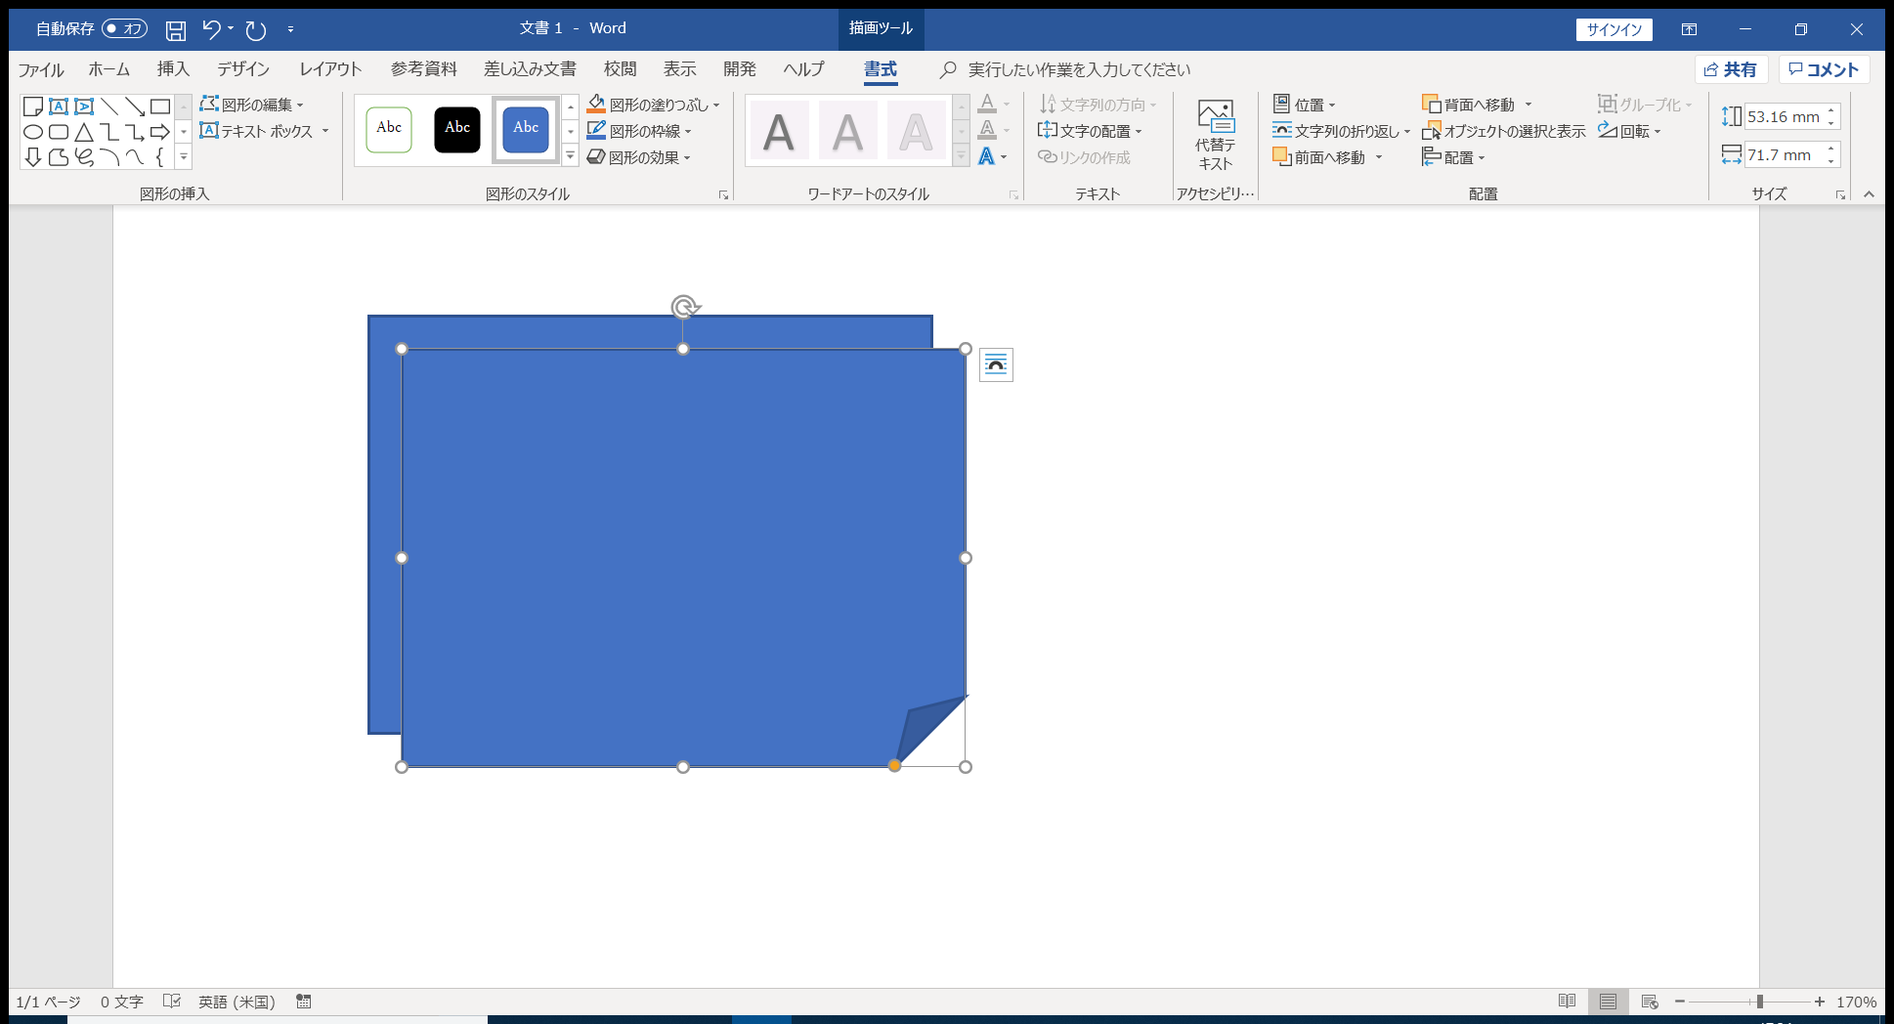Switch to Read Mode view
This screenshot has width=1894, height=1024.
coord(1567,1001)
